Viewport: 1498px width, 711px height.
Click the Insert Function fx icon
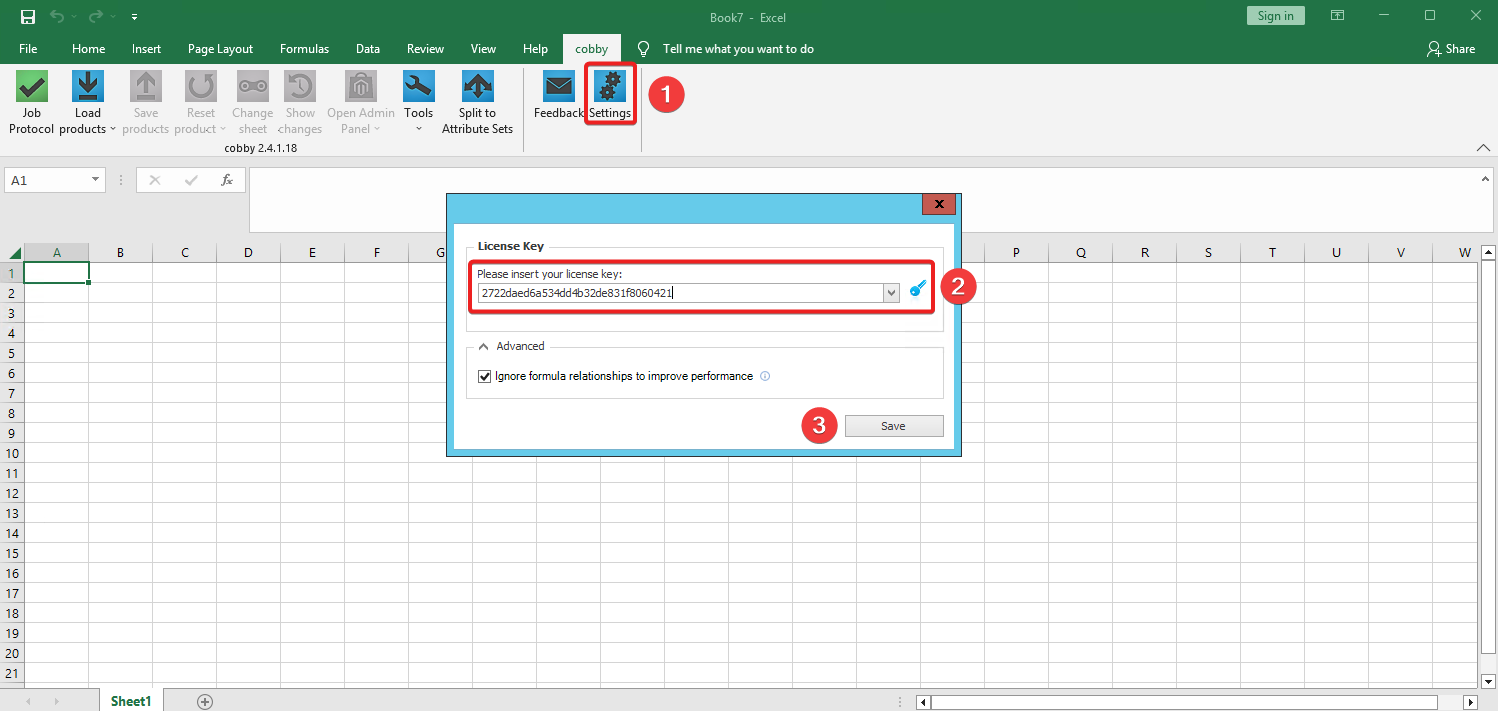[227, 180]
